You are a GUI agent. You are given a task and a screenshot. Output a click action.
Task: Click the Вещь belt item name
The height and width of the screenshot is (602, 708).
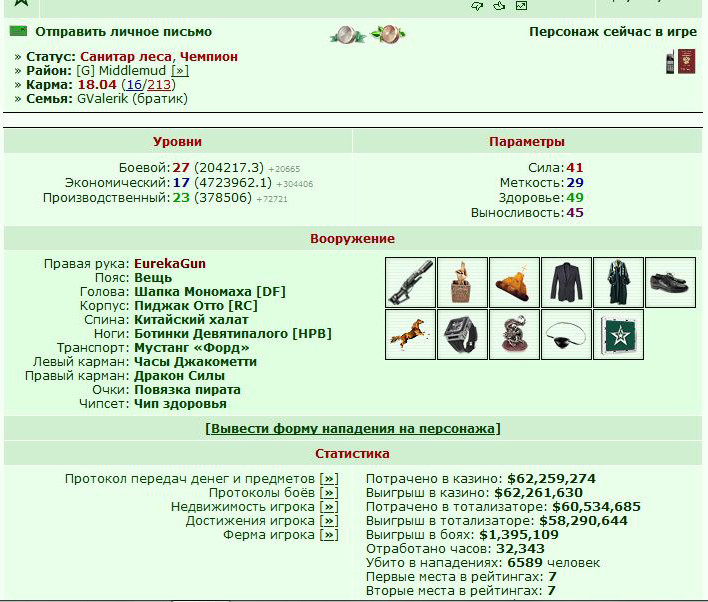[x=153, y=277]
